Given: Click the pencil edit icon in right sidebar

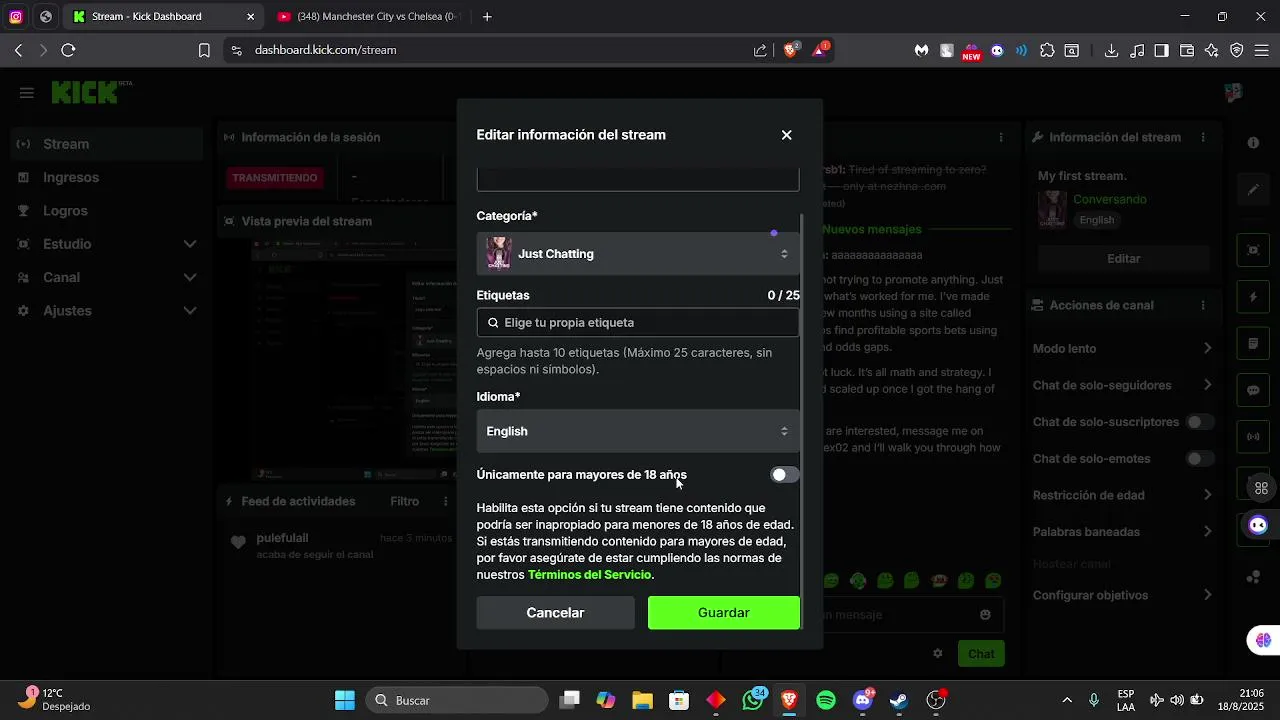Looking at the screenshot, I should click(1253, 189).
